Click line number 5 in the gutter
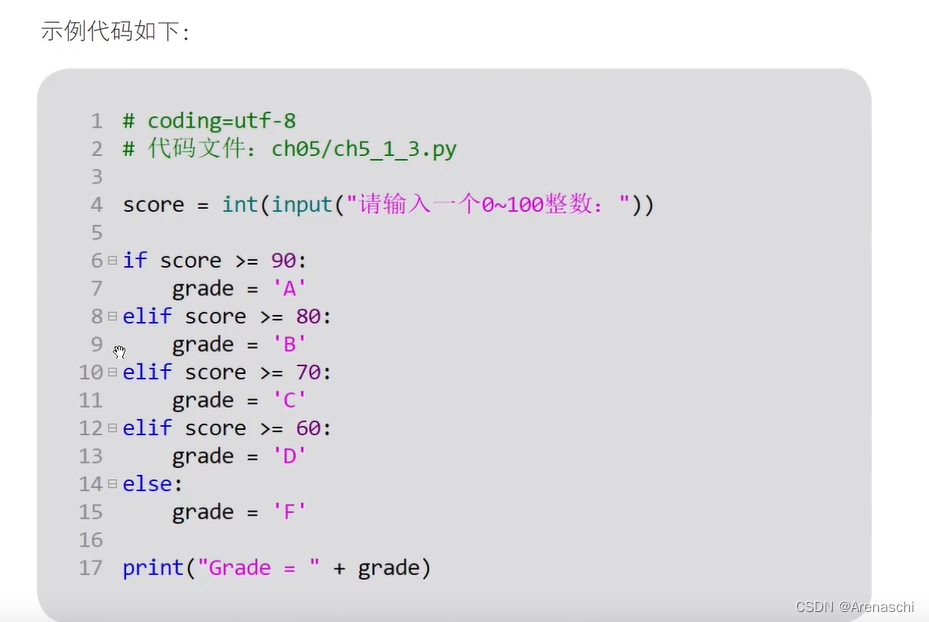This screenshot has width=929, height=622. click(x=97, y=233)
